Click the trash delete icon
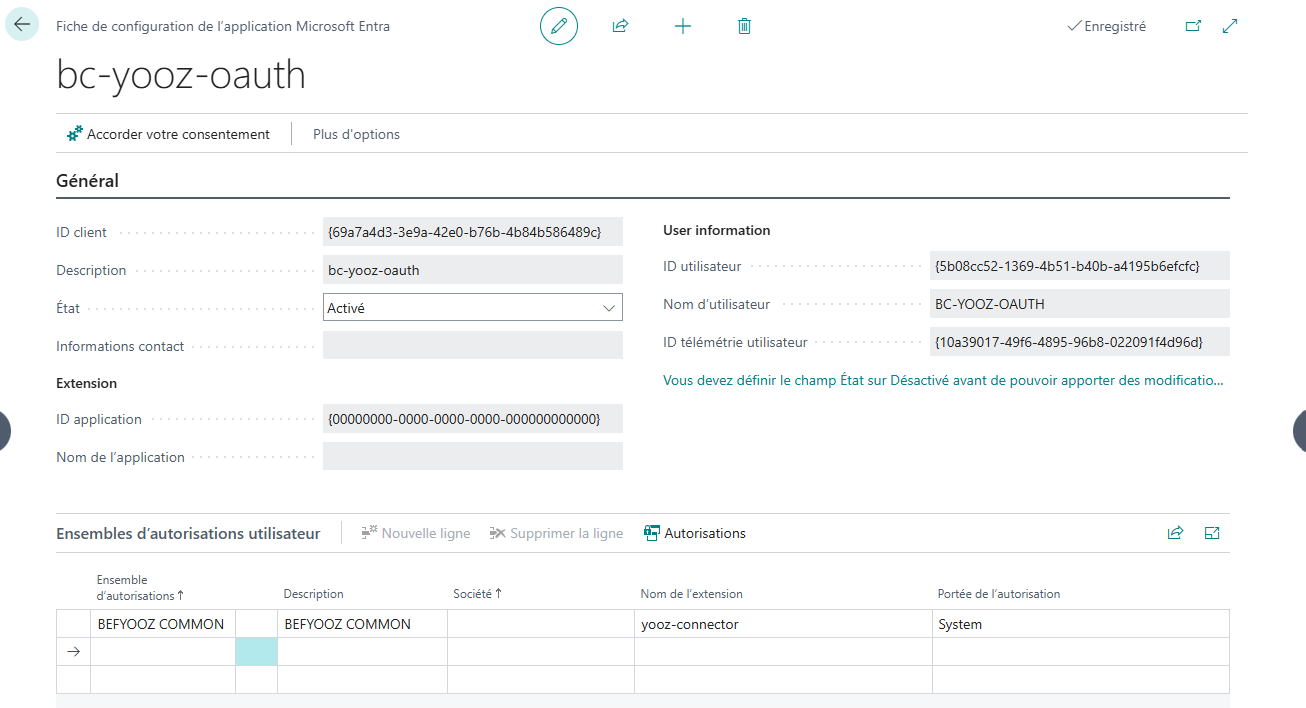 point(744,26)
